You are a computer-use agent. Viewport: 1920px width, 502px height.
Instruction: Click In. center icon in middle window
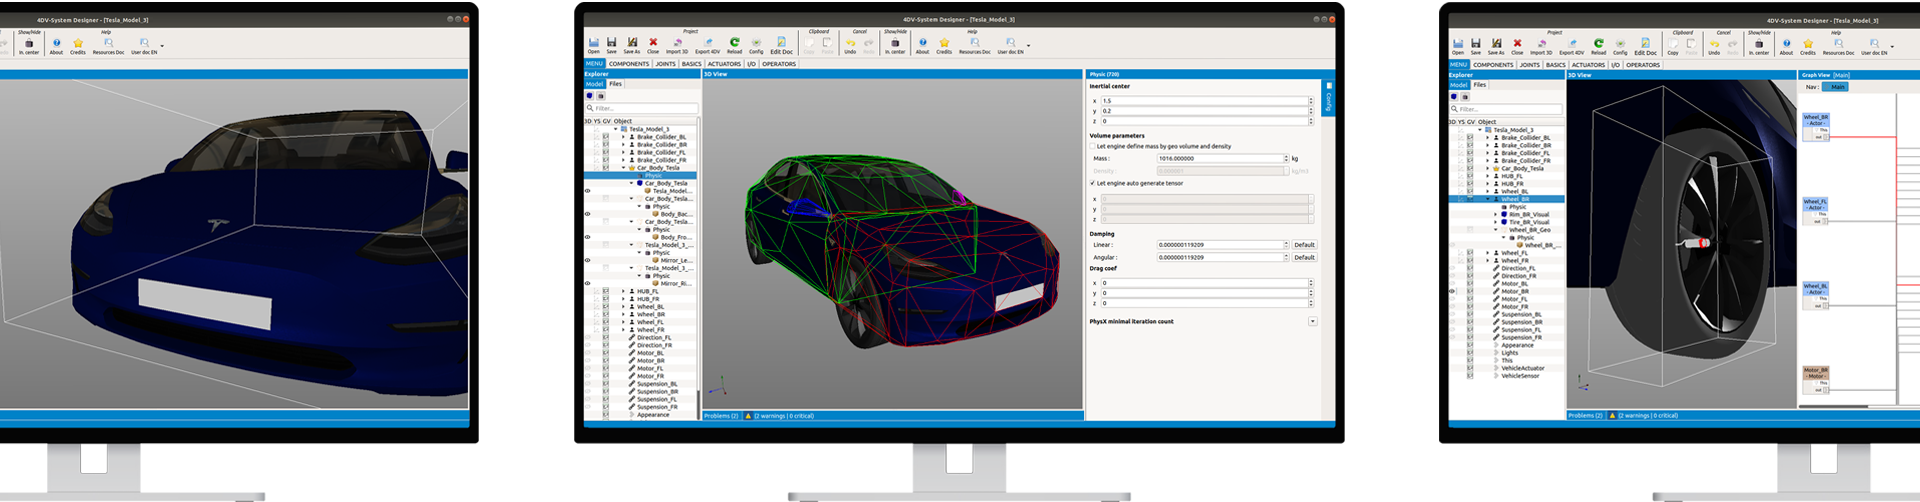point(895,43)
